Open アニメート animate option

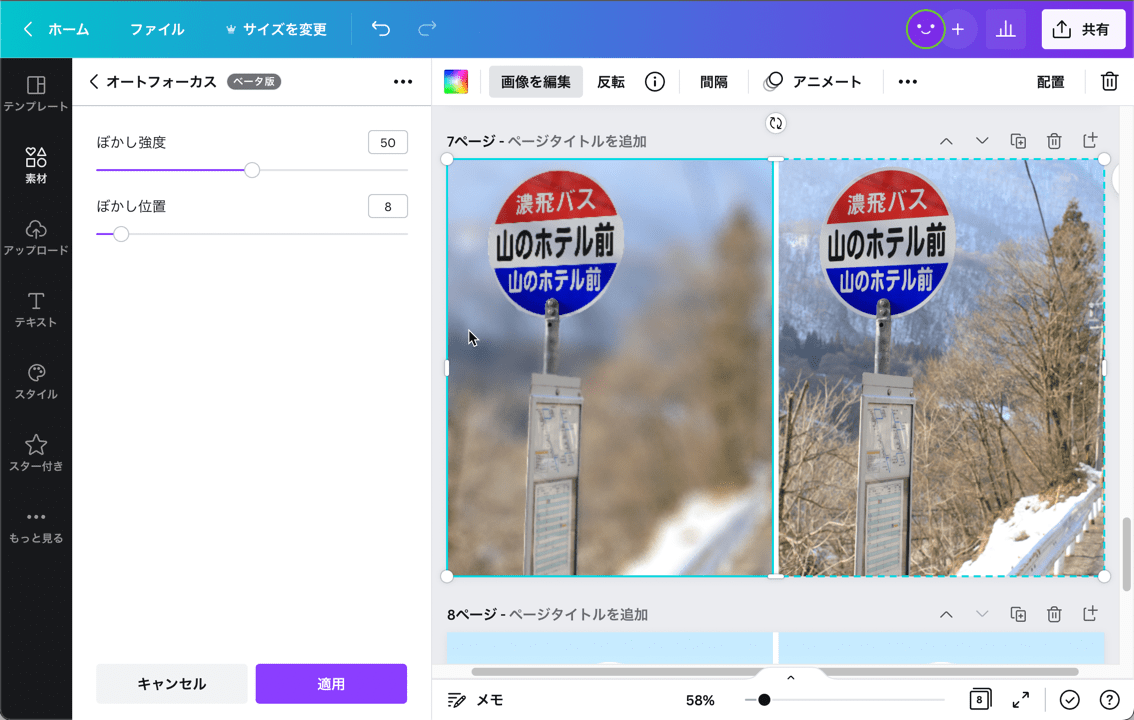[x=813, y=82]
